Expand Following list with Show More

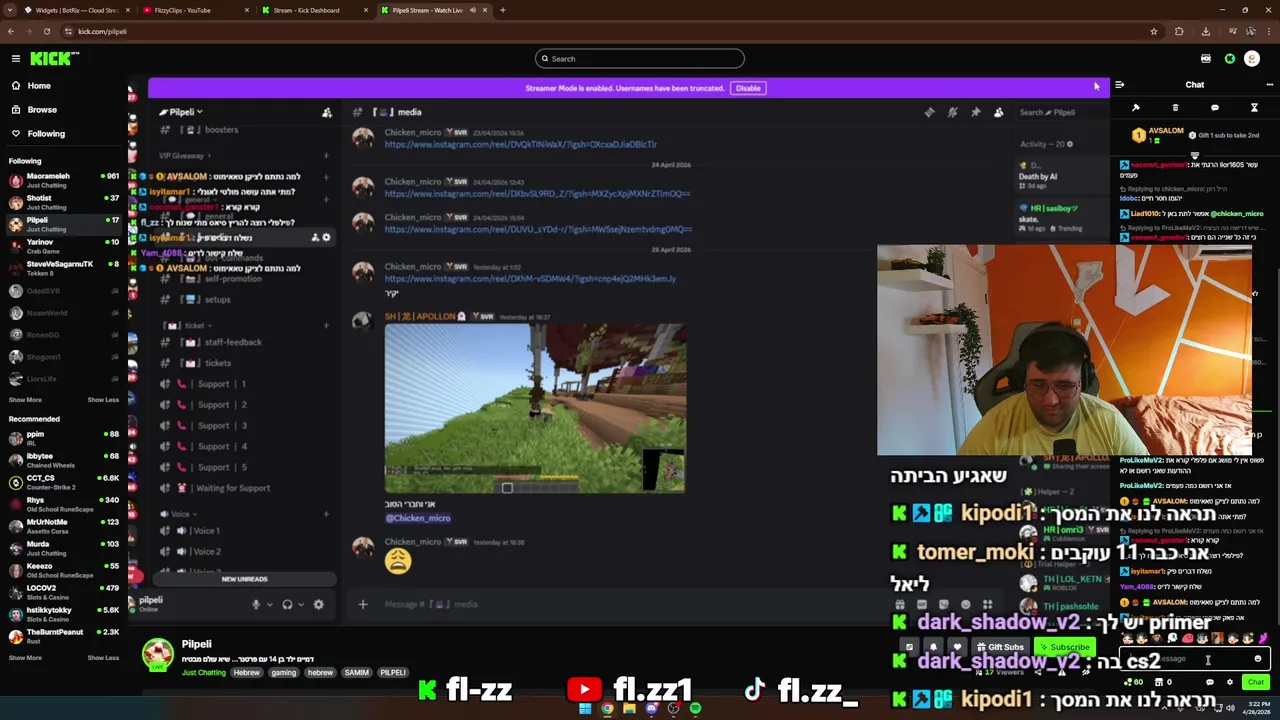point(25,400)
